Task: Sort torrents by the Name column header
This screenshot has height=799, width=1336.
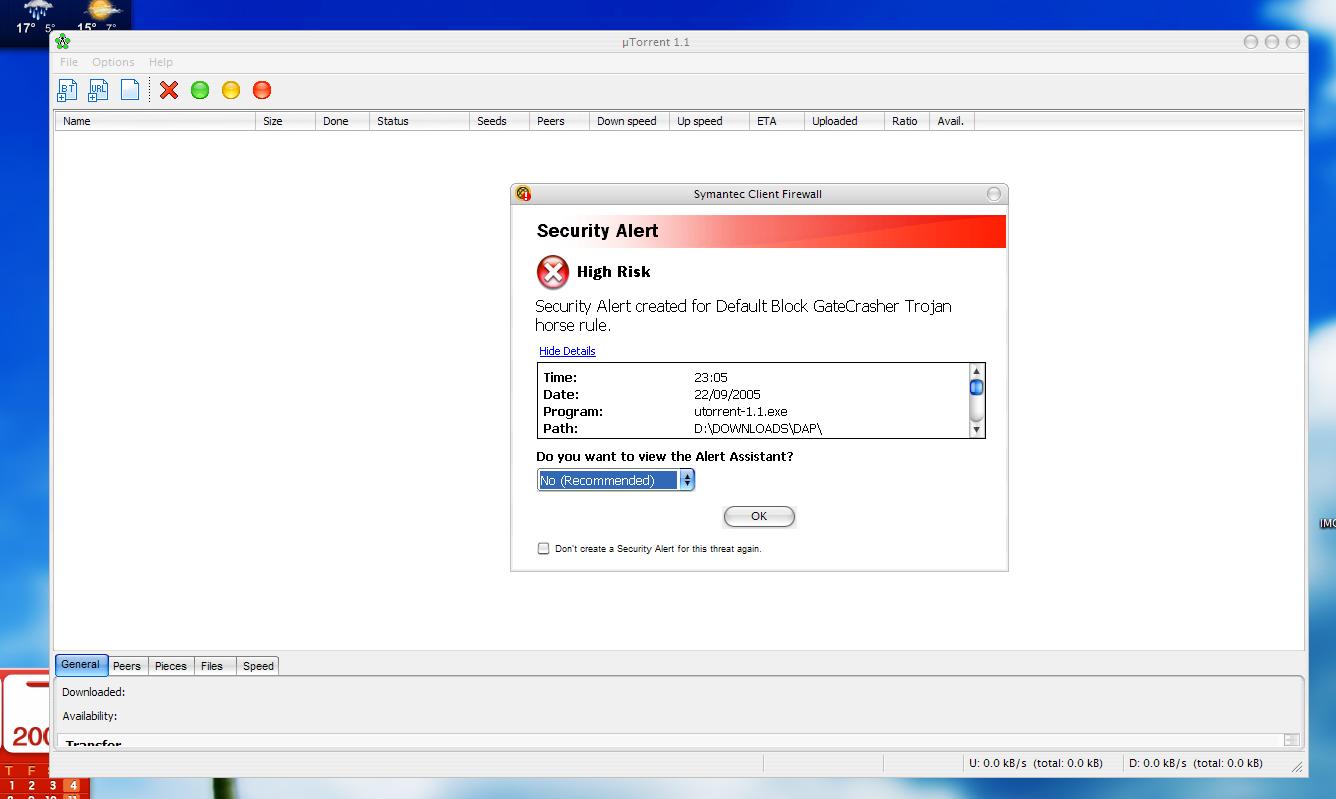Action: (x=155, y=121)
